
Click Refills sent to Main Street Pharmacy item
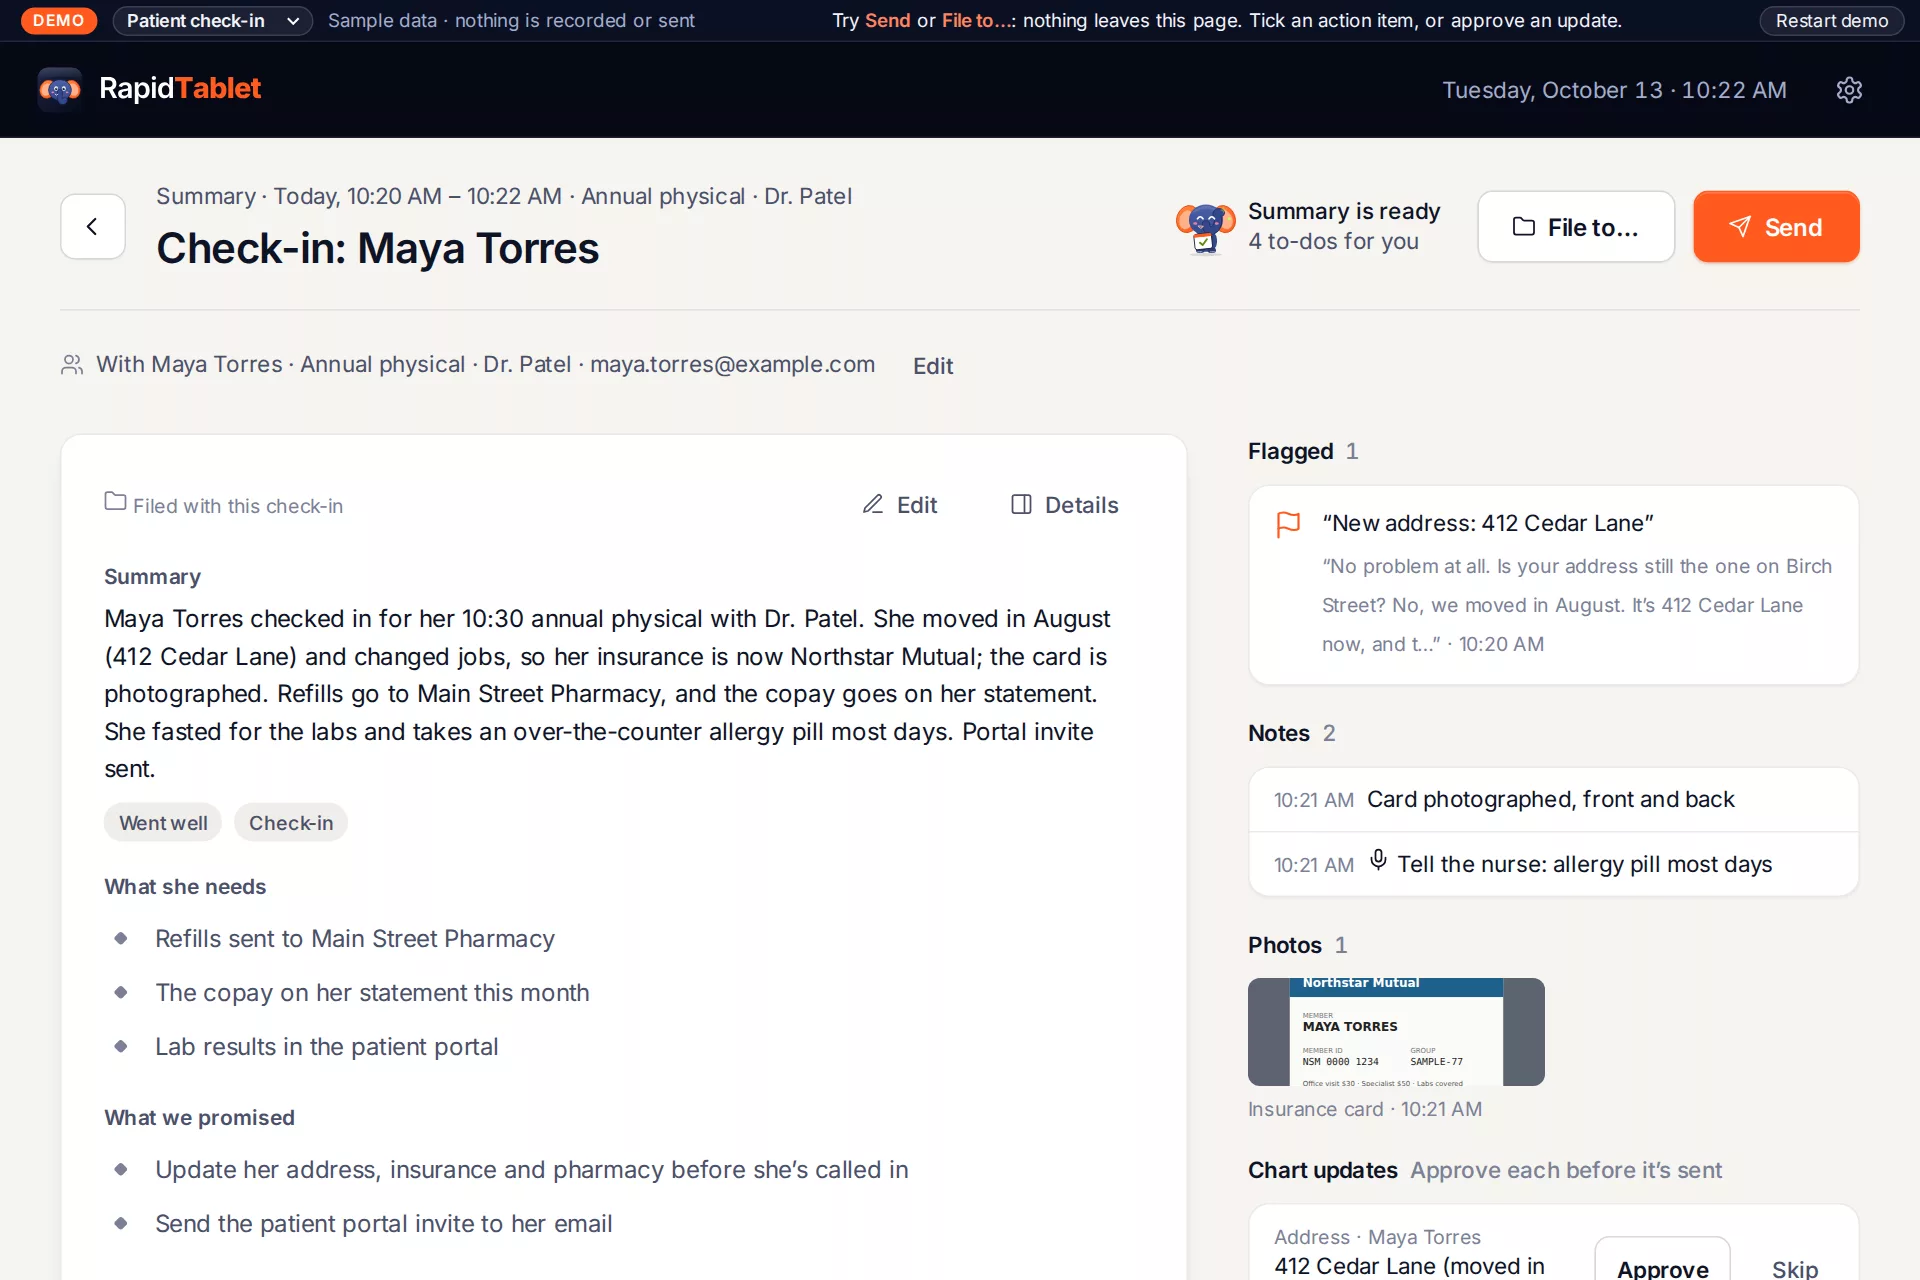355,939
